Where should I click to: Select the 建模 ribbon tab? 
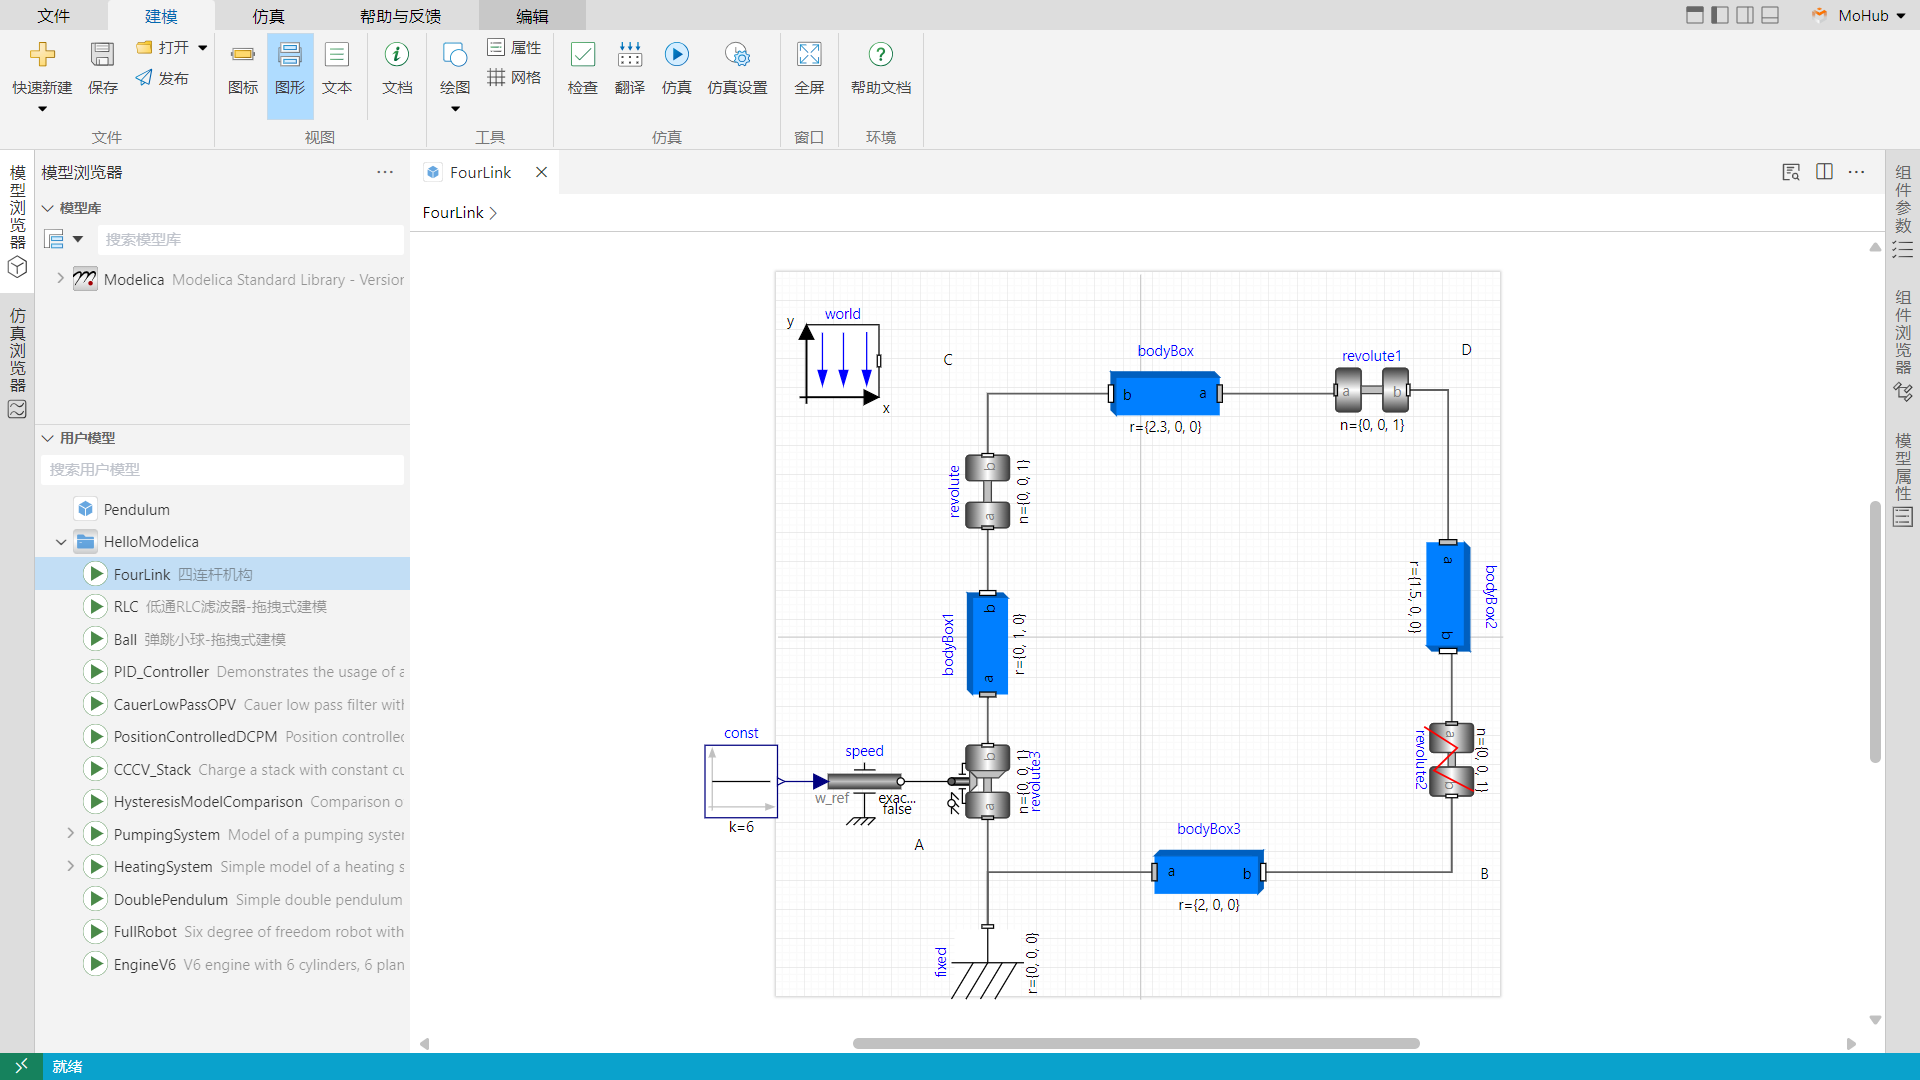(161, 16)
